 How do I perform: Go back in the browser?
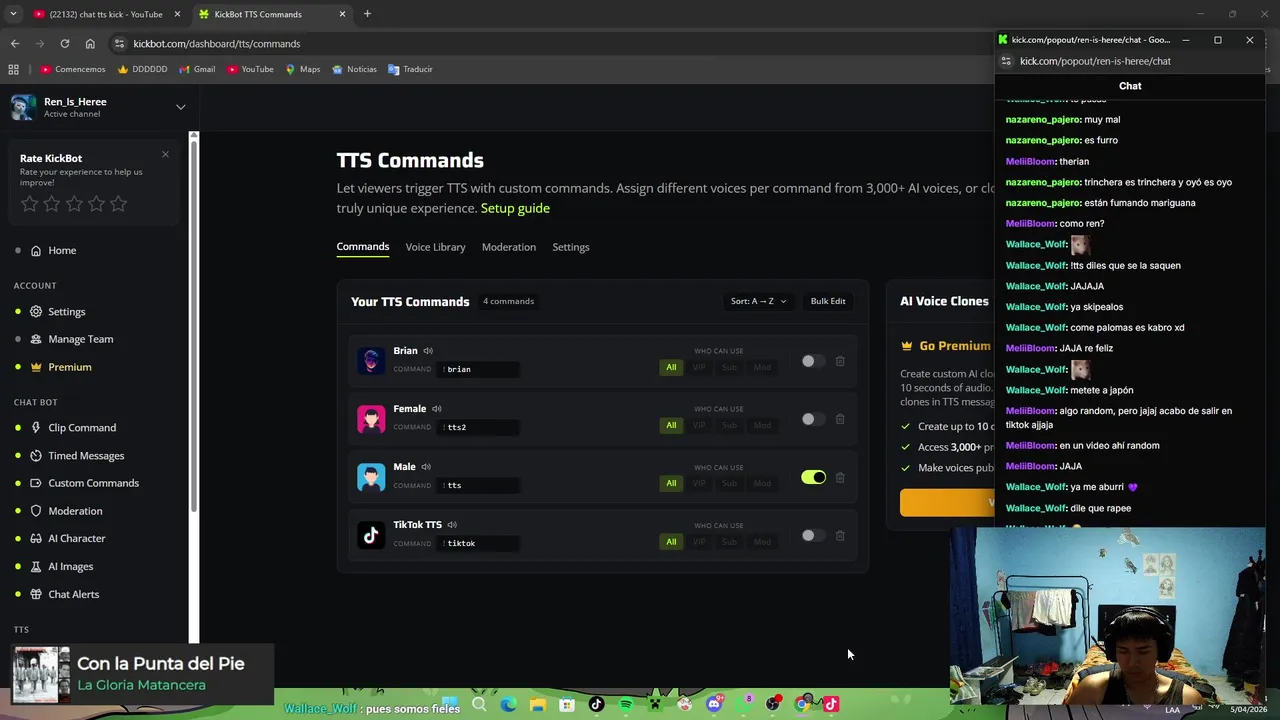tap(15, 43)
